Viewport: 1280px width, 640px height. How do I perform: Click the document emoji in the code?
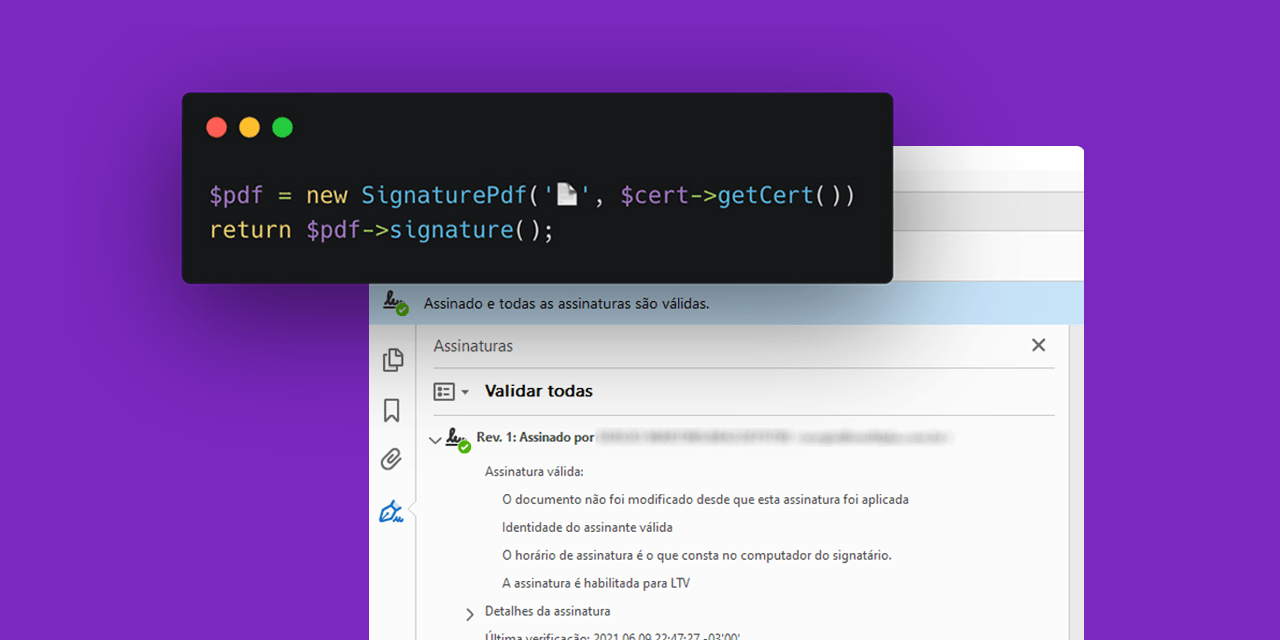coord(567,195)
